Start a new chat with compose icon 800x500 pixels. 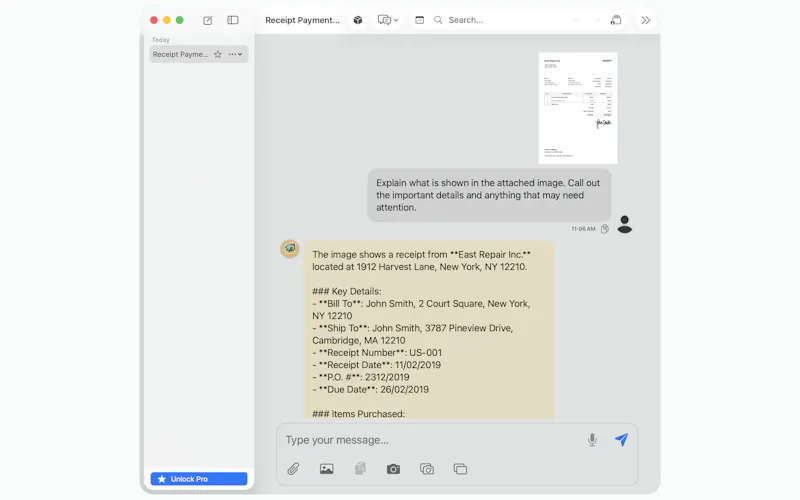[x=208, y=20]
